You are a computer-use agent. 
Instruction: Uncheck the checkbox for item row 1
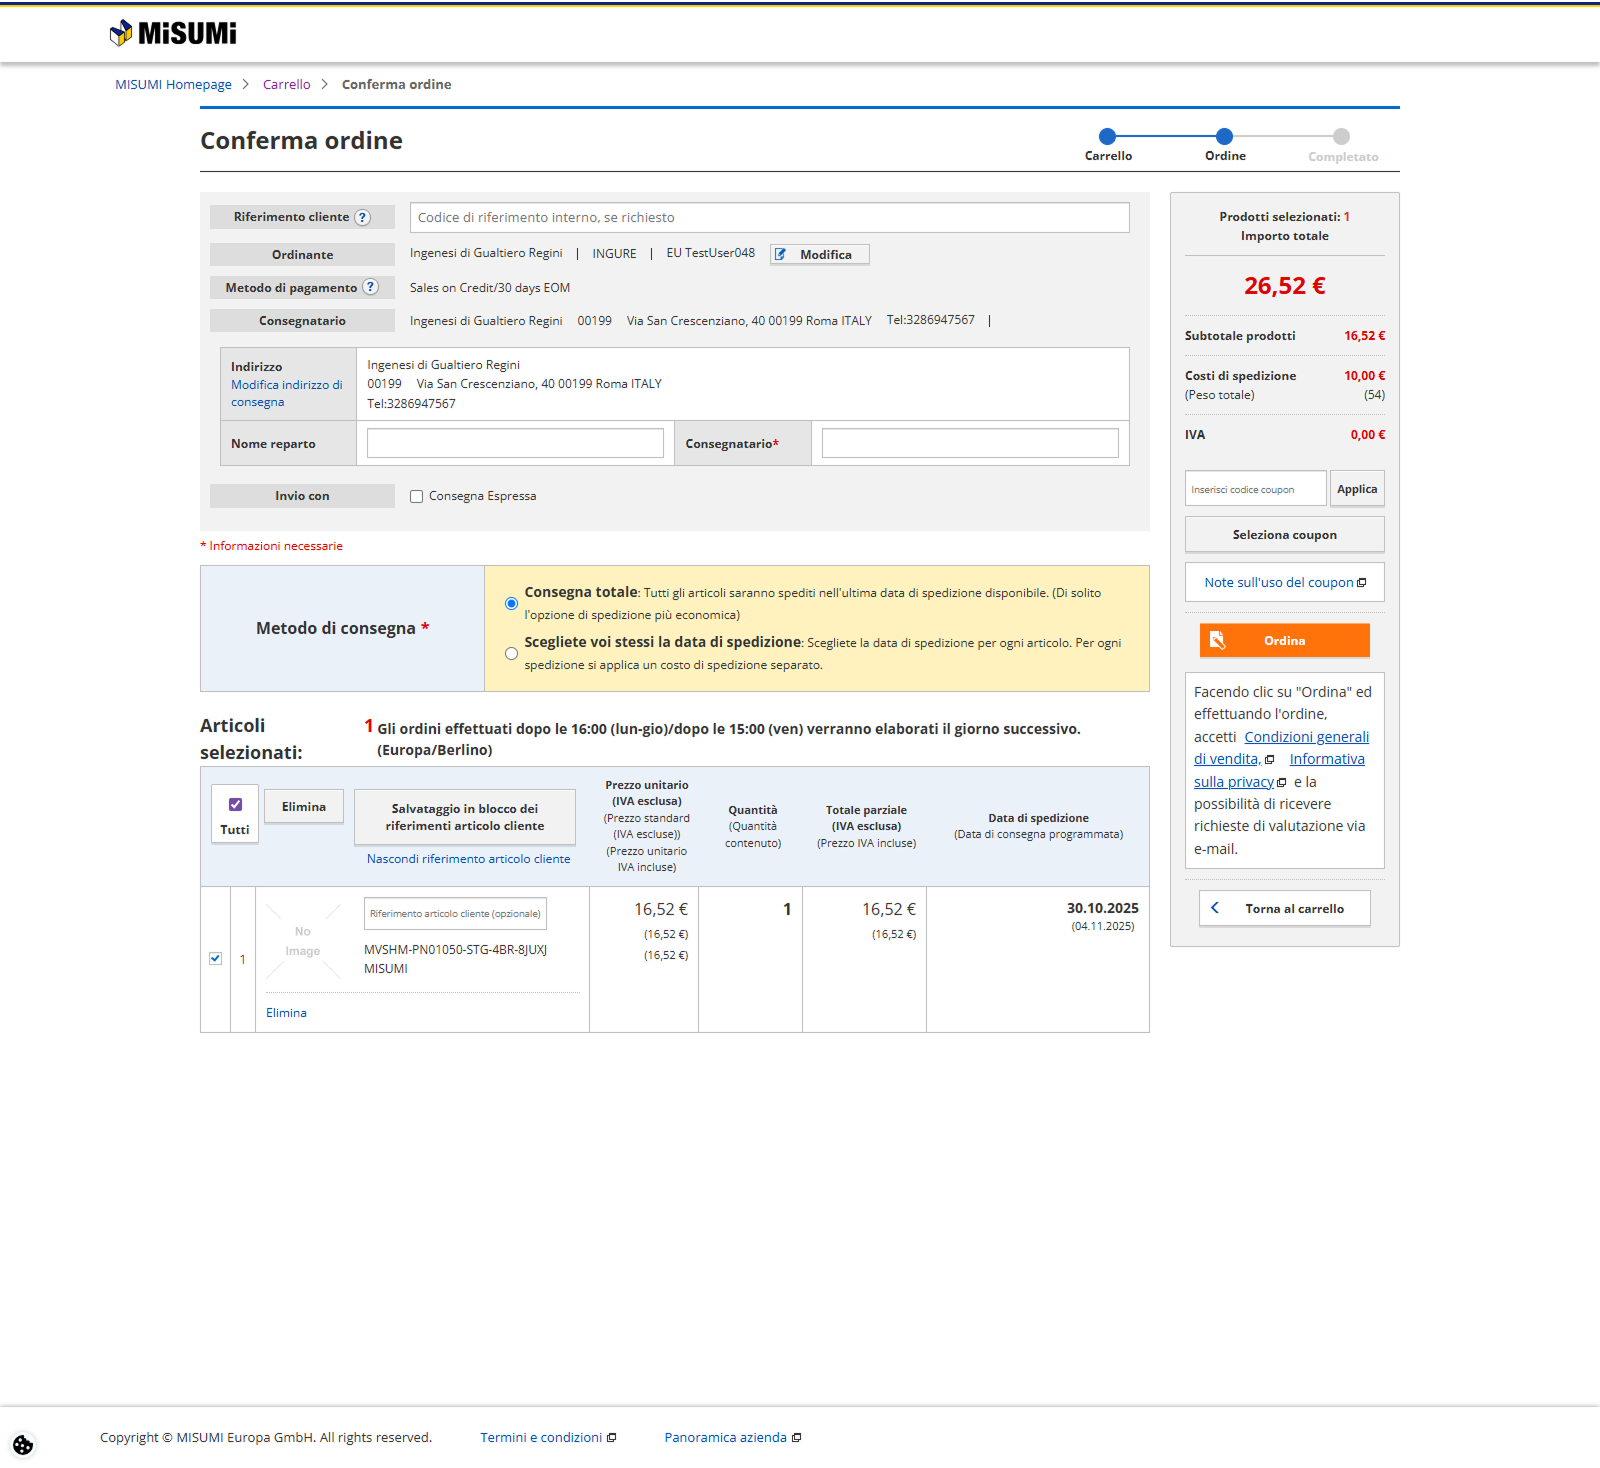[x=215, y=959]
